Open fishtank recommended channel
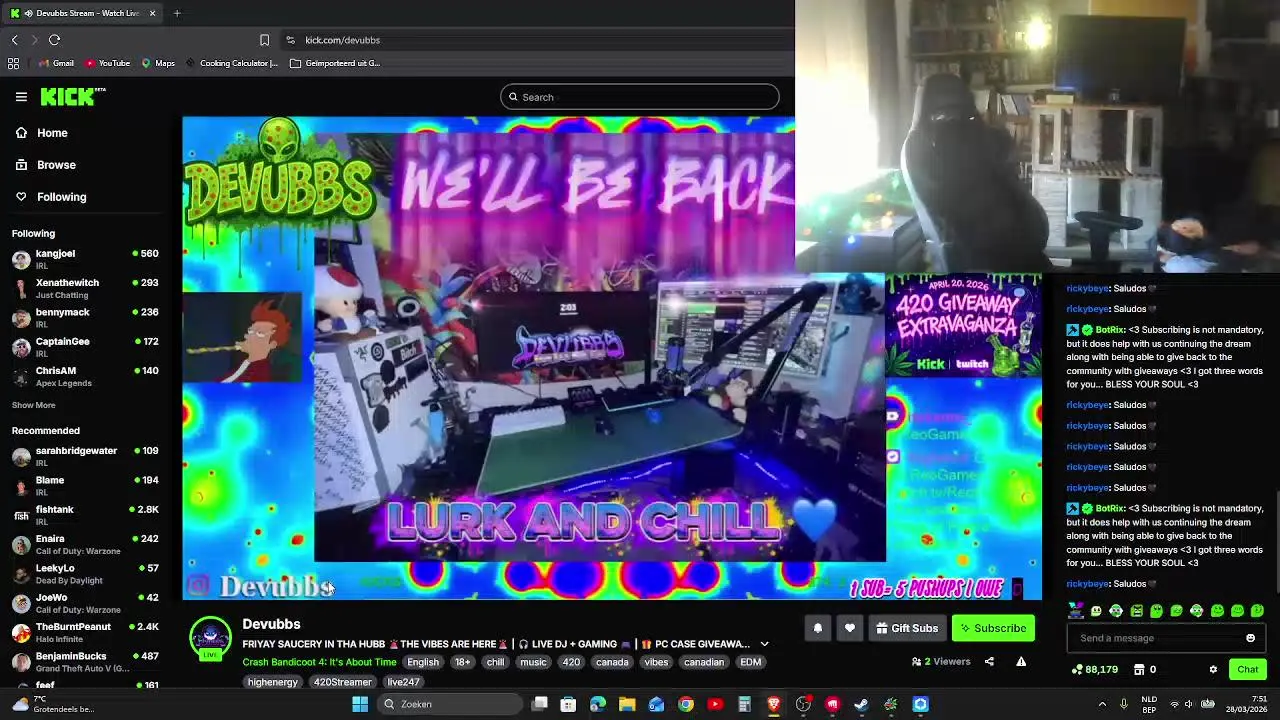This screenshot has height=720, width=1280. [85, 515]
